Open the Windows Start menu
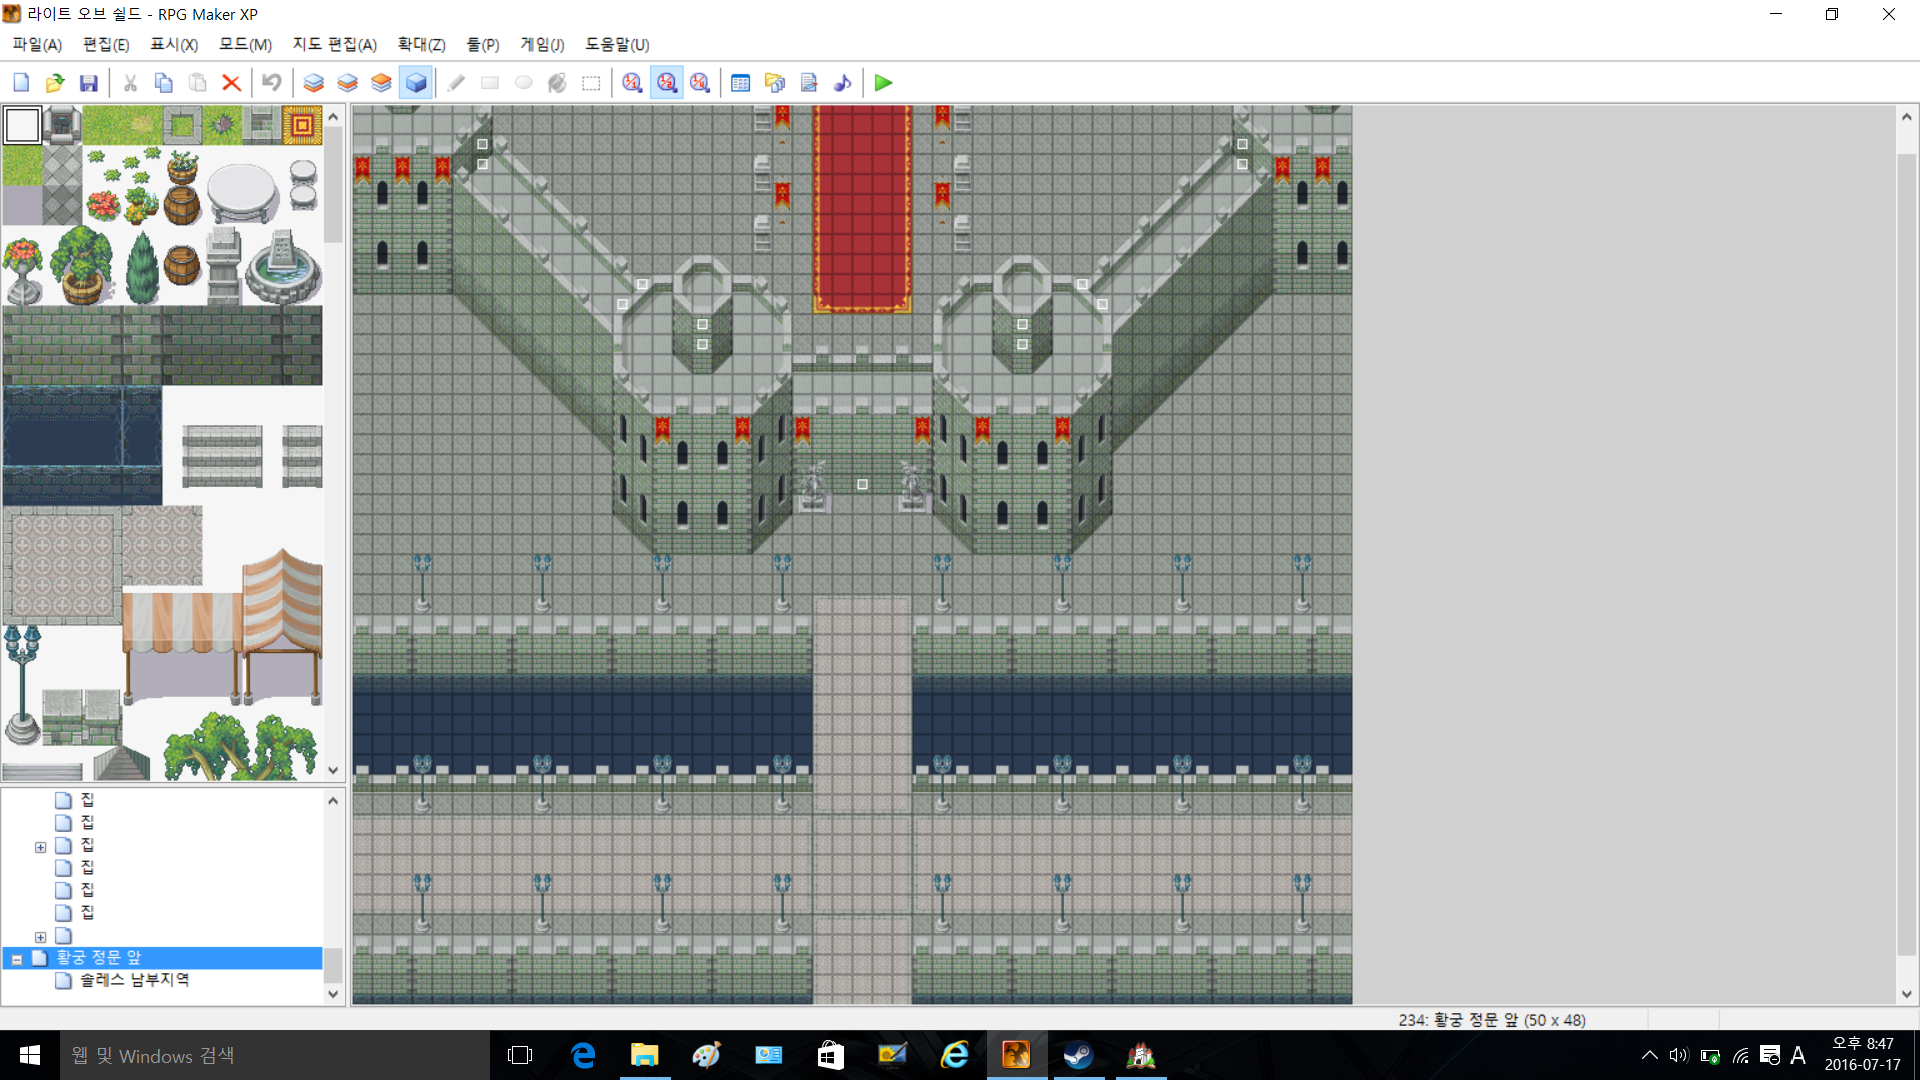 point(30,1056)
